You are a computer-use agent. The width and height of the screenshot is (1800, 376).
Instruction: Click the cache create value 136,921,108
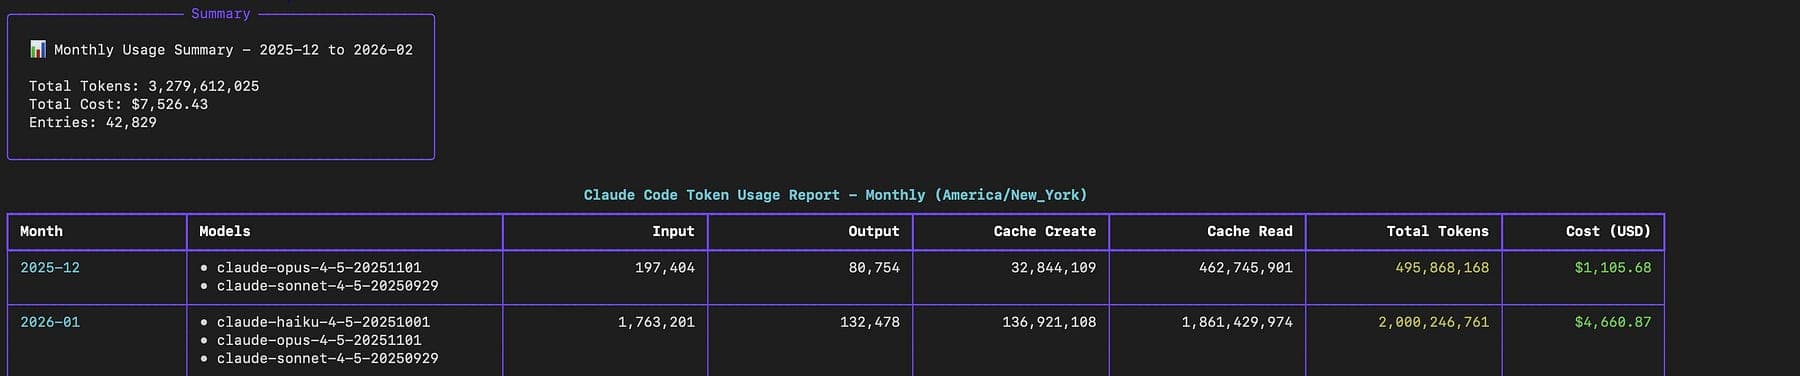pos(1050,322)
